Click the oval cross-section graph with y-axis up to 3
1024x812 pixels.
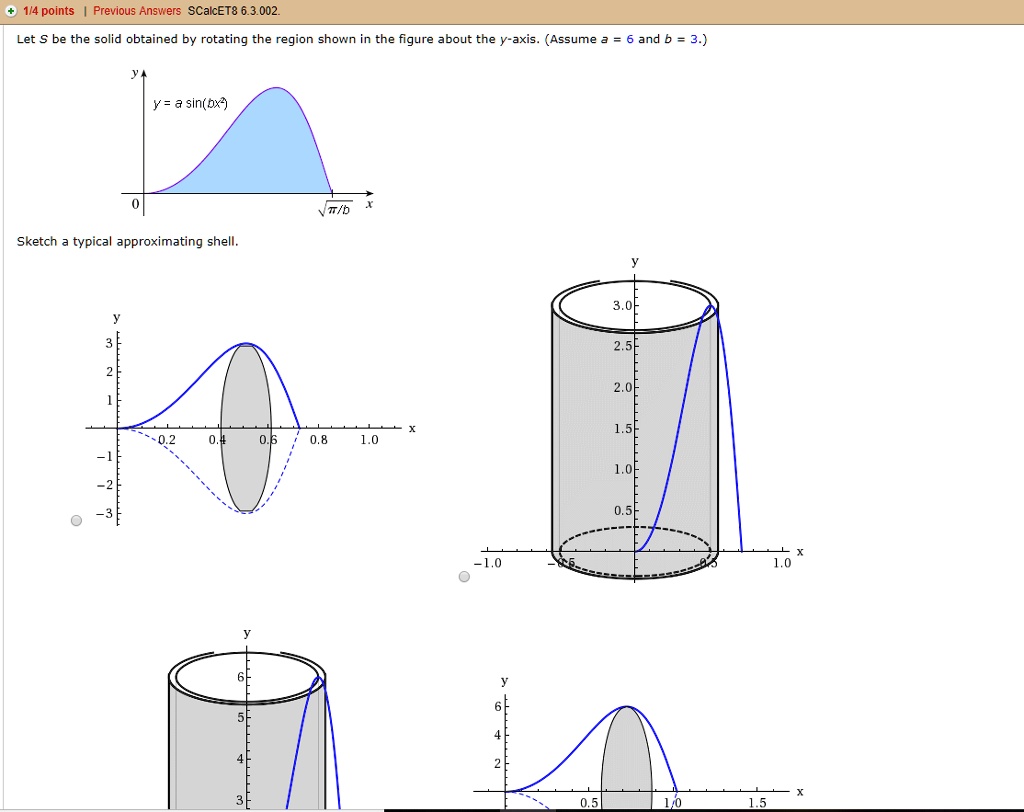click(251, 418)
